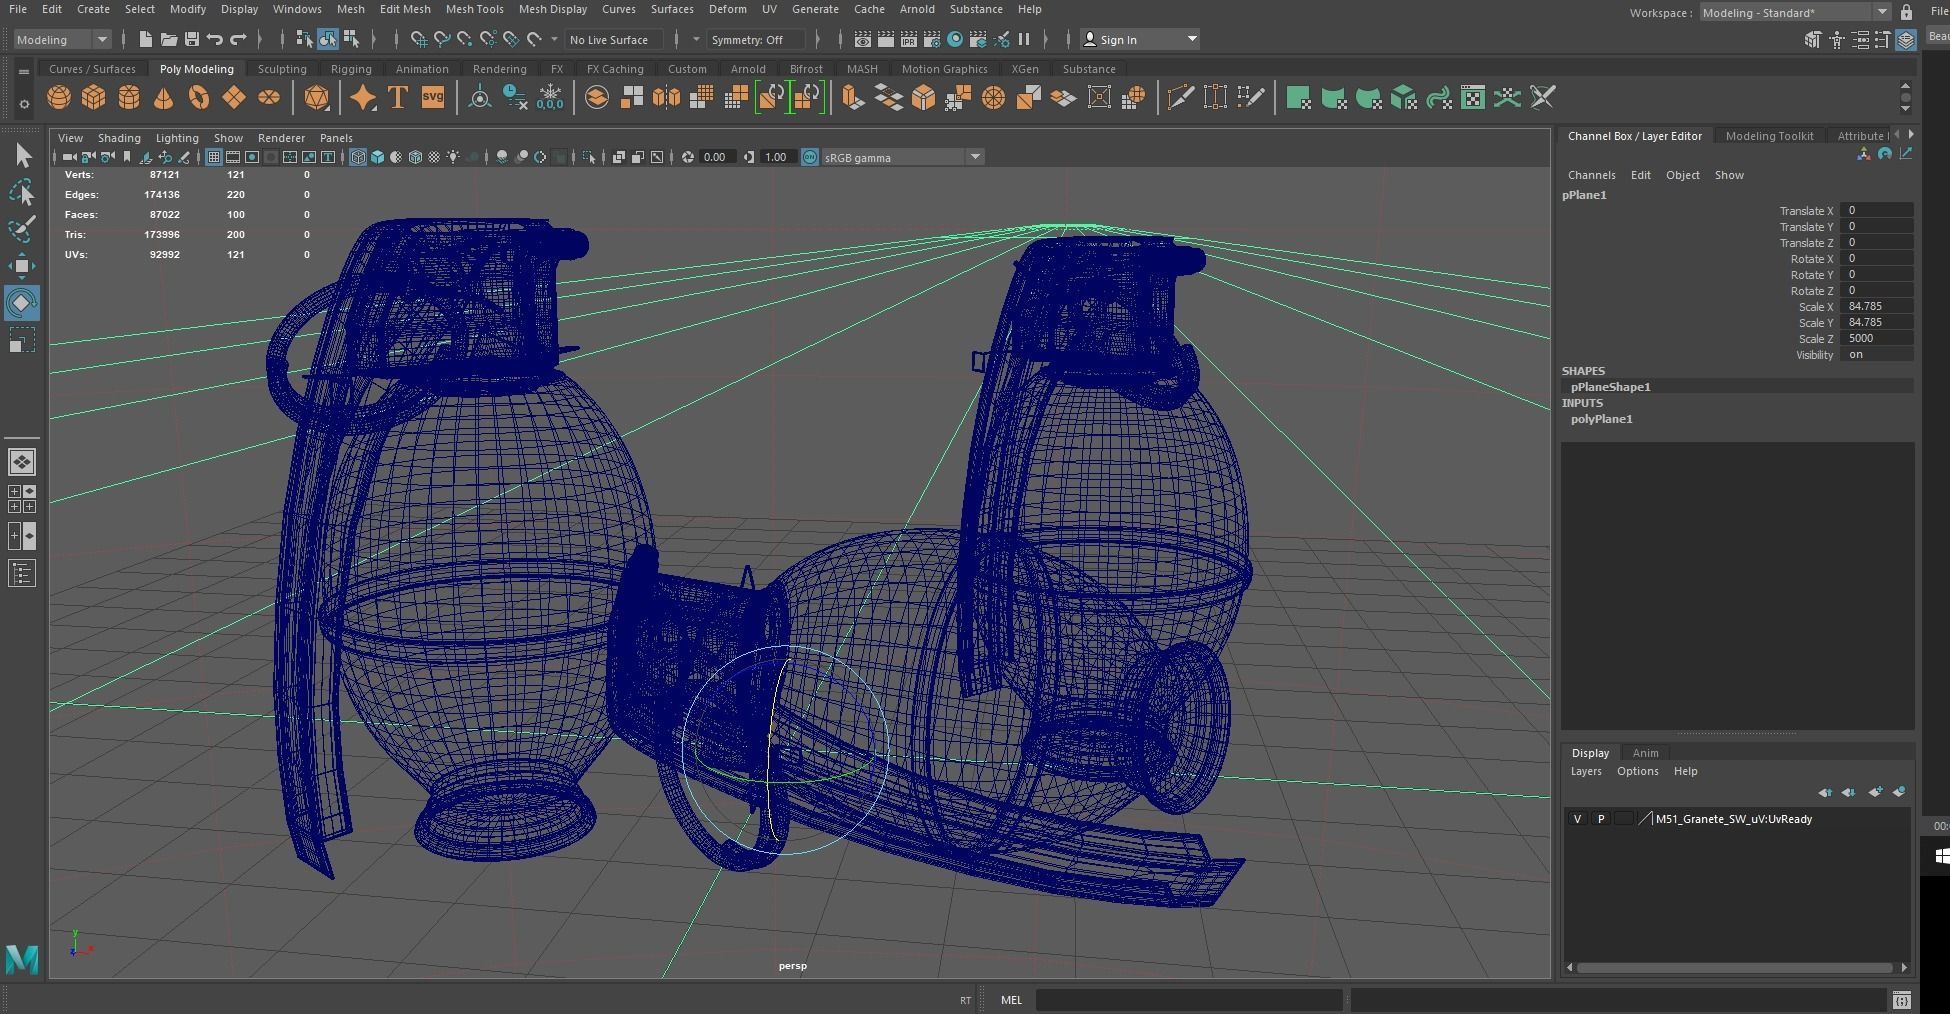Toggle V visibility of M51_Granete layer

click(x=1578, y=819)
